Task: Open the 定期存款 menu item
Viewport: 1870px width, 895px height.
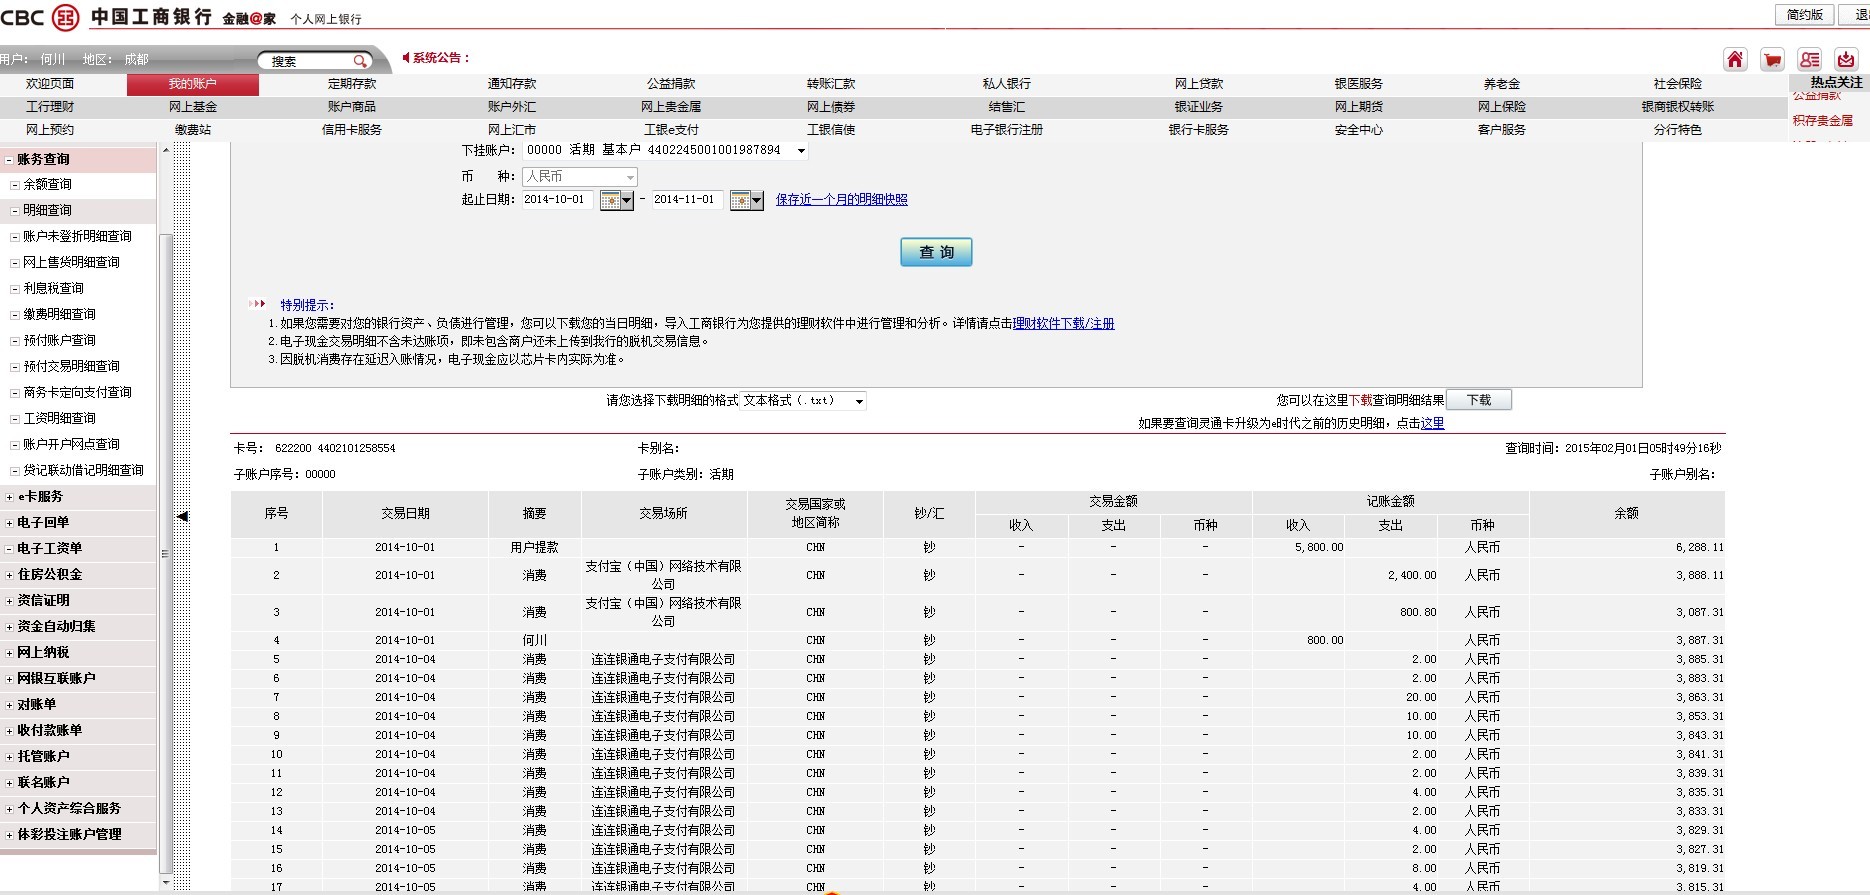Action: click(352, 84)
